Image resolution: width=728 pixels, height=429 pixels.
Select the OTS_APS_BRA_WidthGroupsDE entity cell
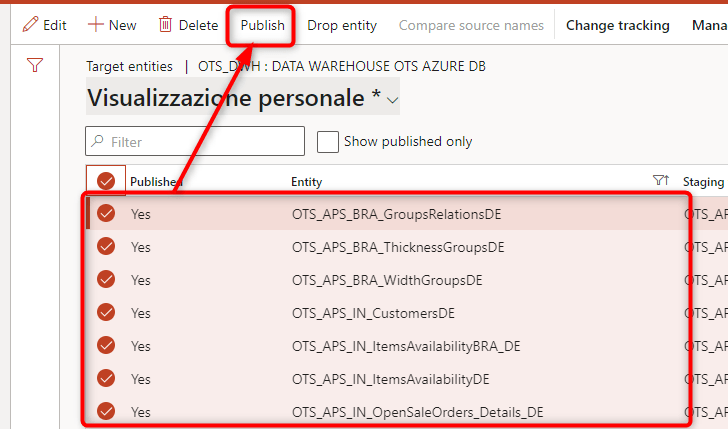point(387,280)
